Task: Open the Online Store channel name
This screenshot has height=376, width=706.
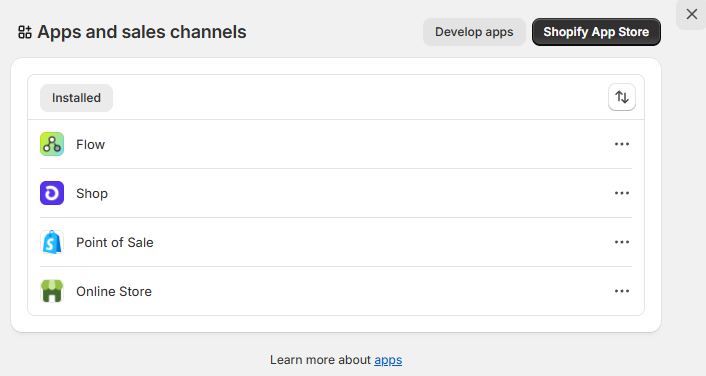Action: click(114, 291)
